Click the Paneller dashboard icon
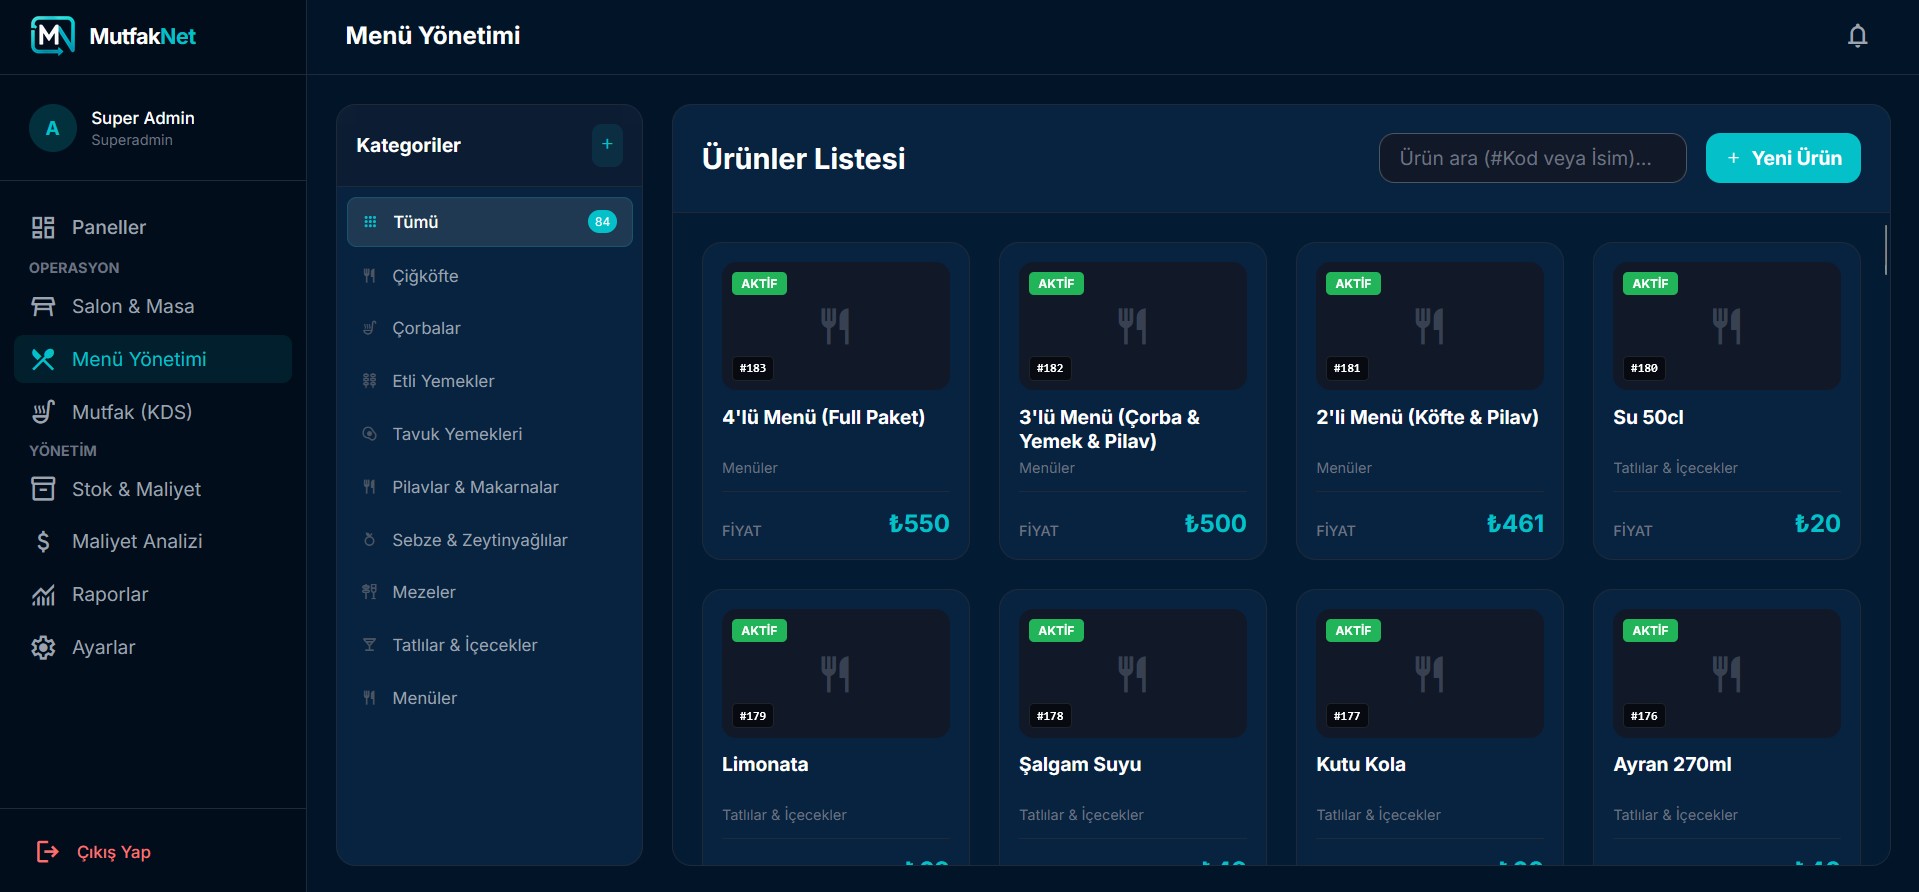This screenshot has height=892, width=1919. [x=43, y=228]
